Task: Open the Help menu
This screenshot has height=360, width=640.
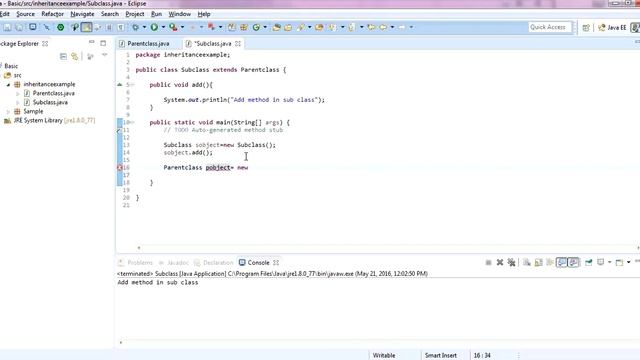Action: pyautogui.click(x=204, y=14)
